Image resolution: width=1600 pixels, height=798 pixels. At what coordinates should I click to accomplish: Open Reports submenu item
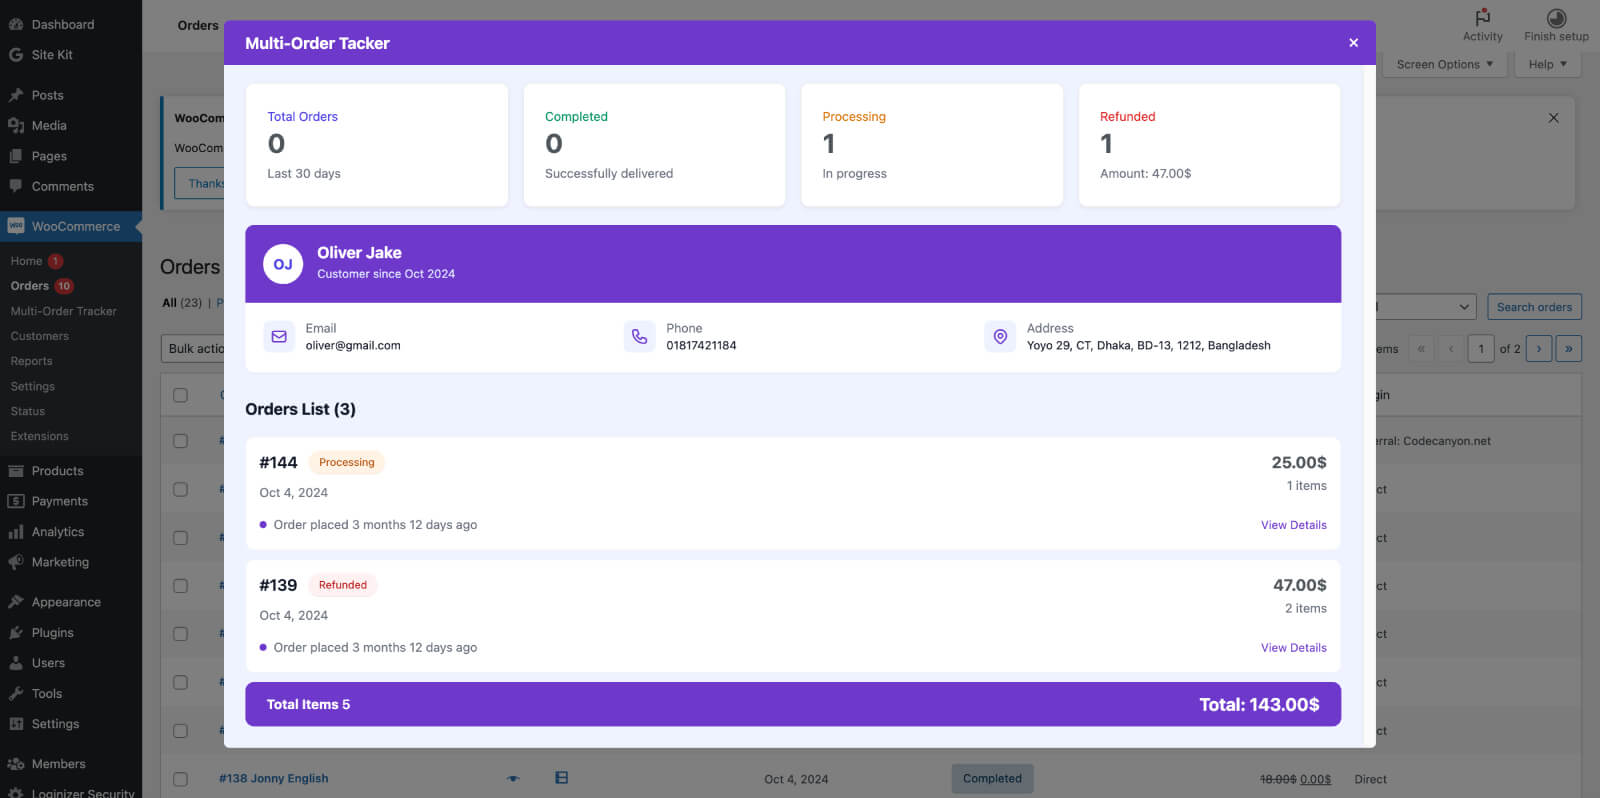tap(31, 361)
